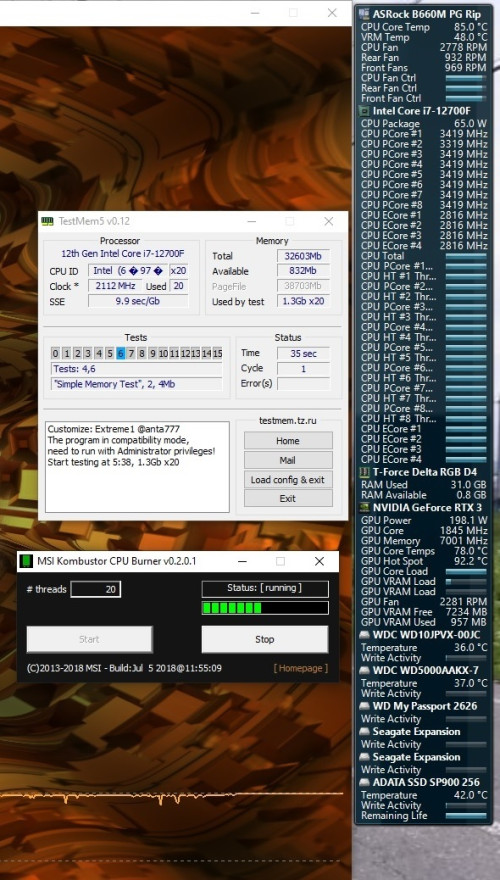Click the MSI Kombustor green title icon
The height and width of the screenshot is (880, 500).
[26, 561]
